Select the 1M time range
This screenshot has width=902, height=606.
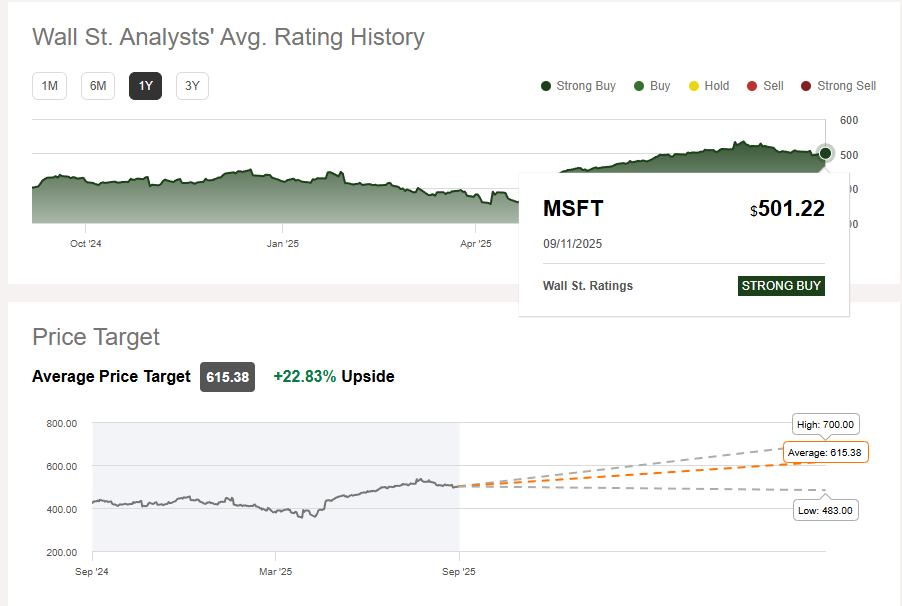(x=49, y=86)
